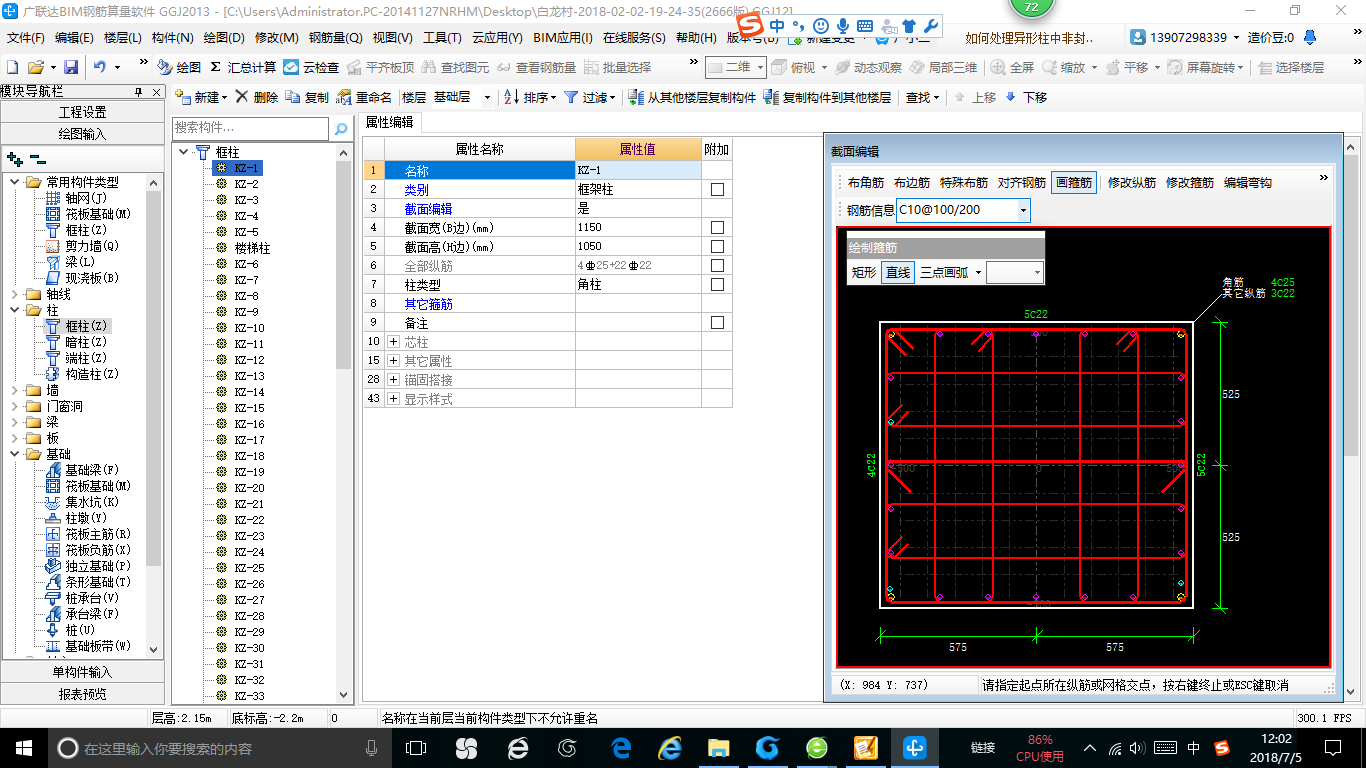Save the project with the disk icon
This screenshot has height=768, width=1366.
(x=71, y=67)
